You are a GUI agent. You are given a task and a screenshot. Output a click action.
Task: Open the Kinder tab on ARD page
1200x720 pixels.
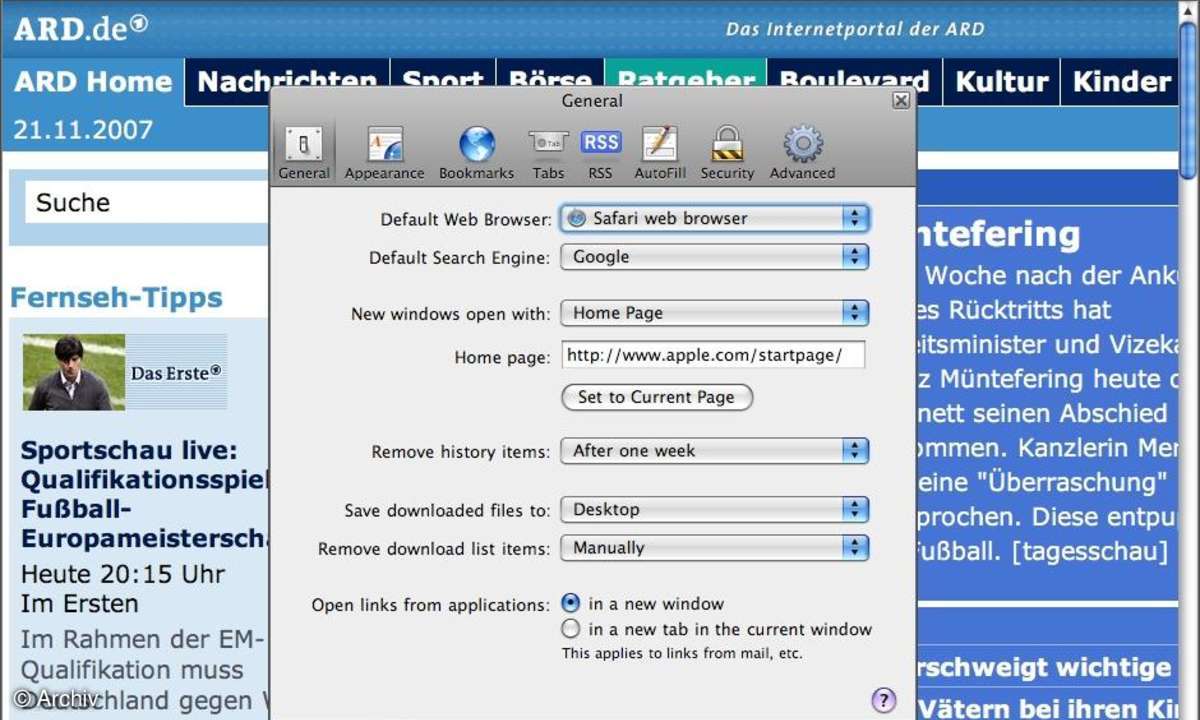coord(1121,82)
